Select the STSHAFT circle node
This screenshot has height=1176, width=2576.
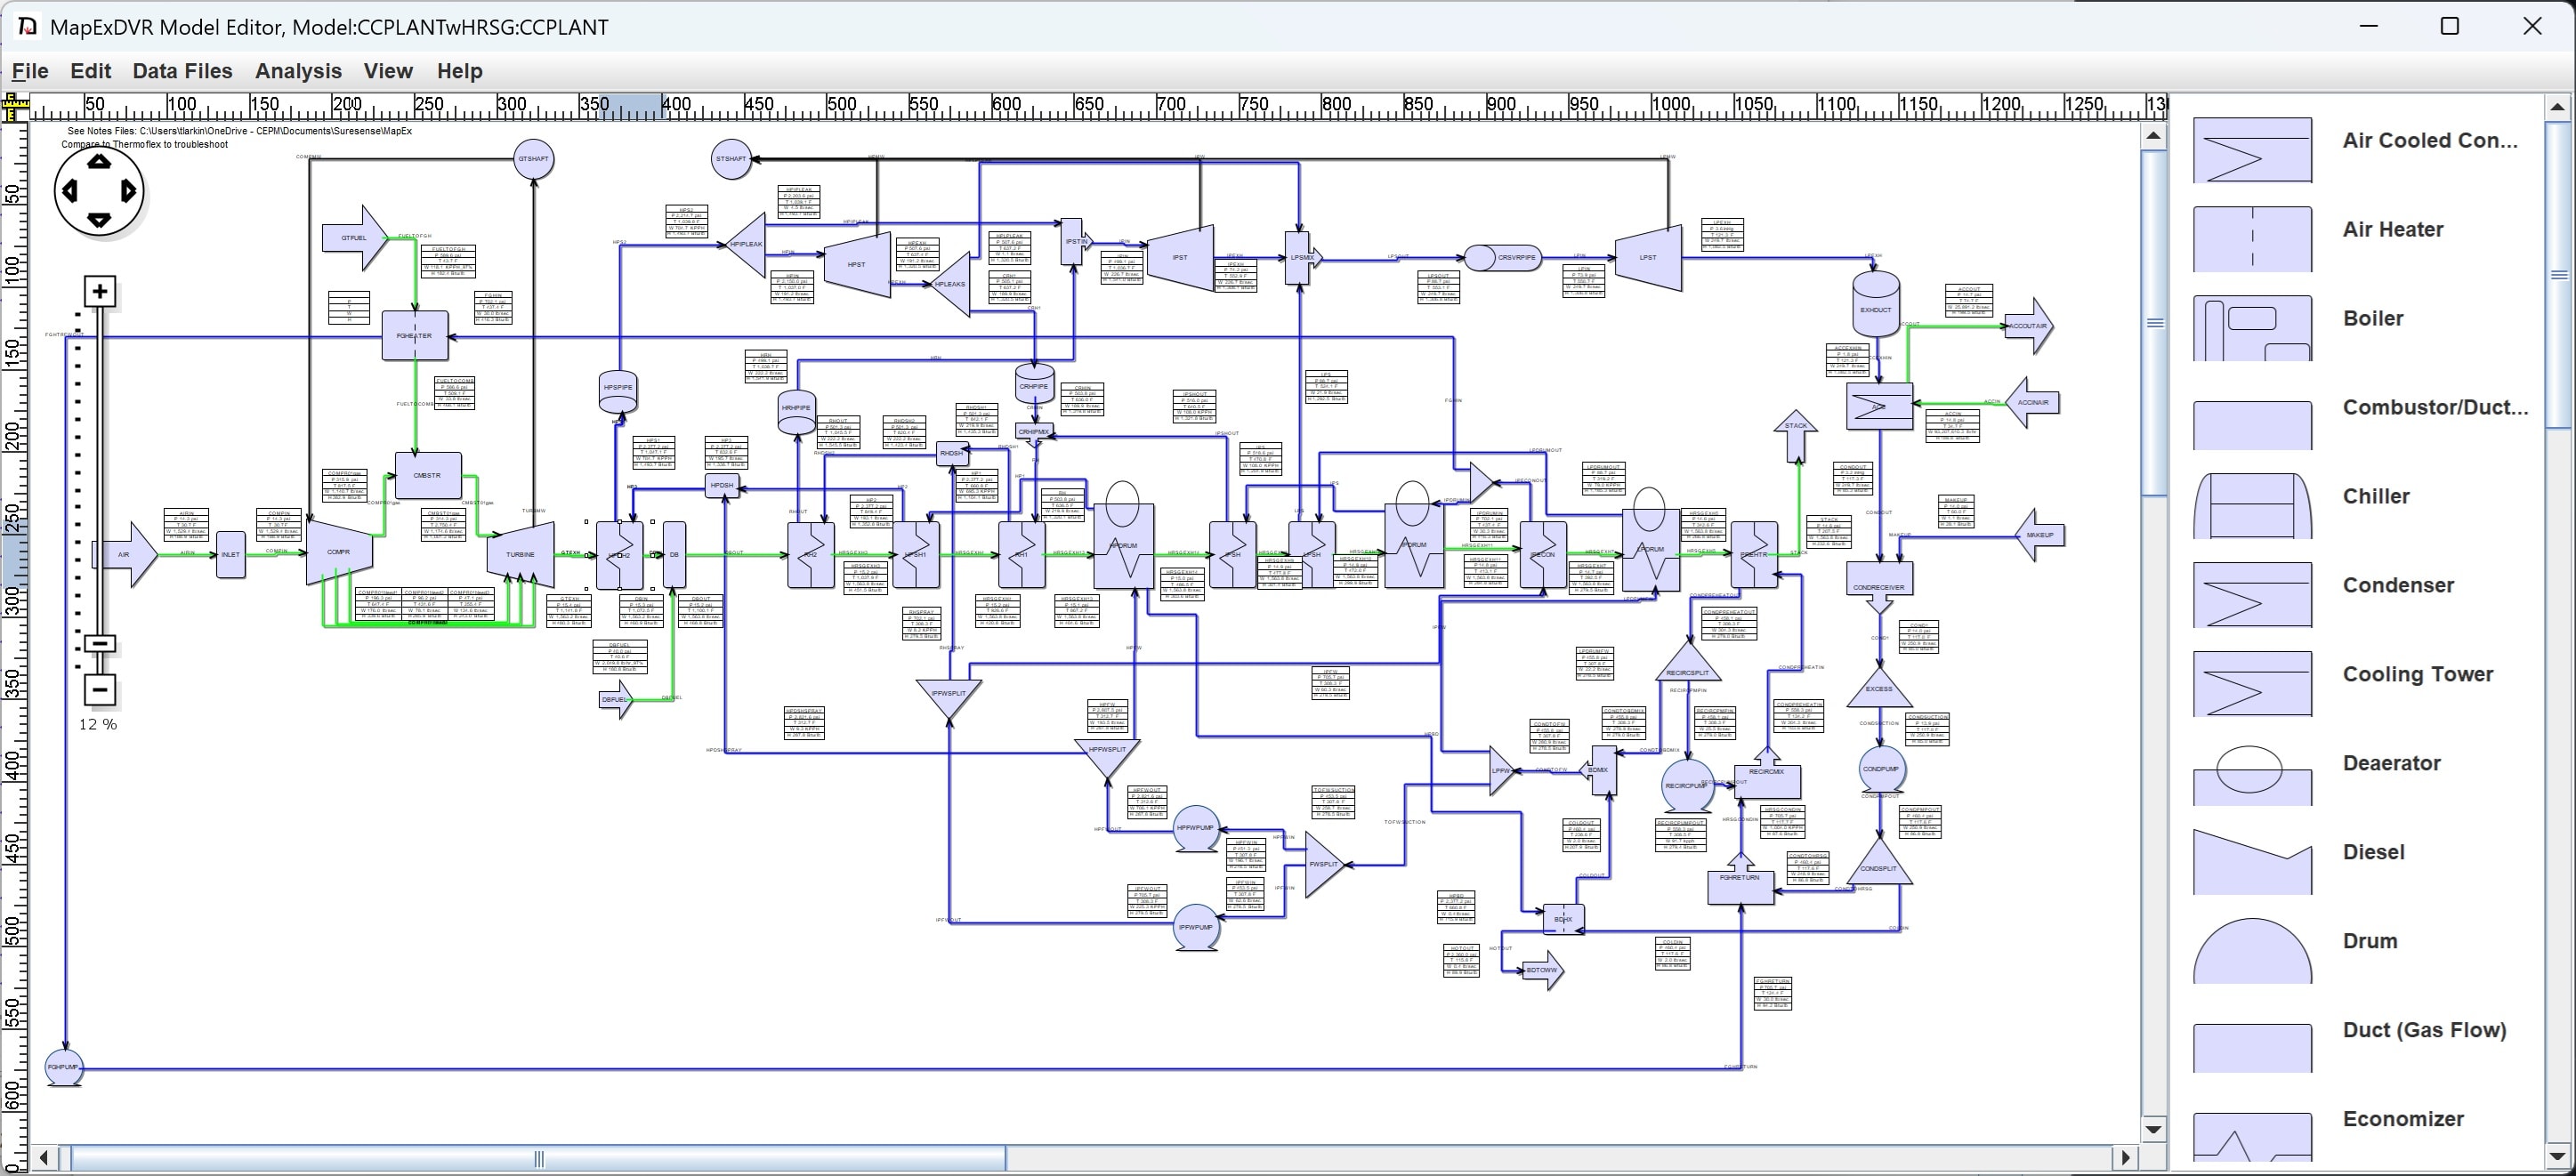point(731,159)
